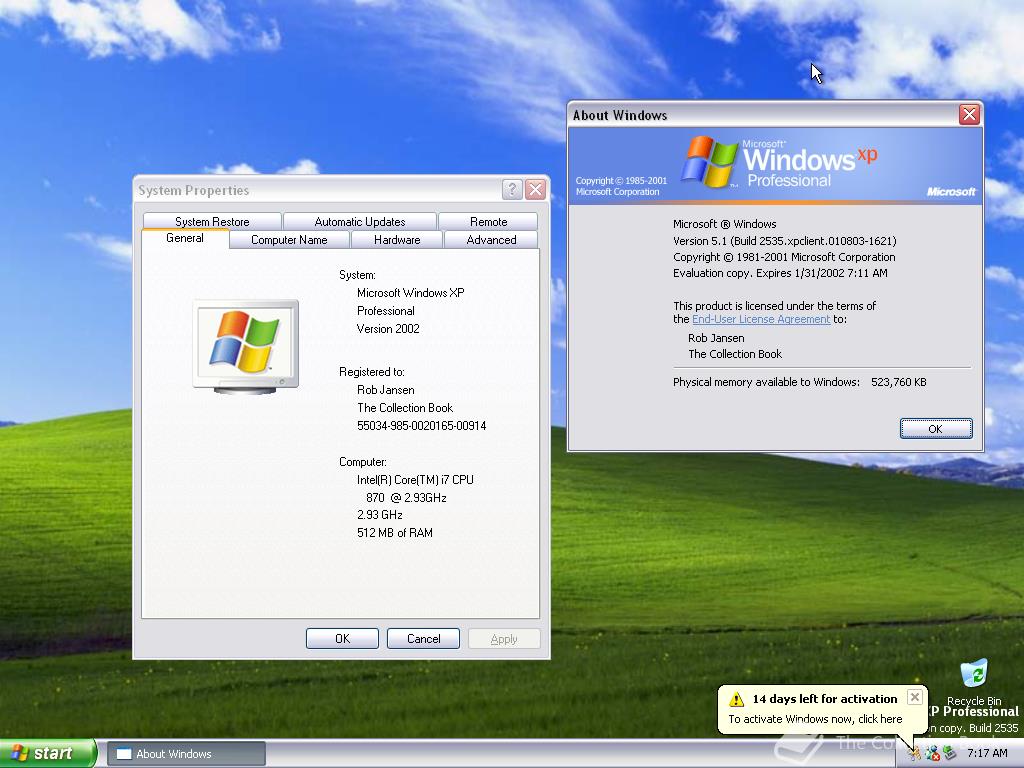This screenshot has height=768, width=1024.
Task: Click the Windows activation keys tray icon
Action: 914,754
